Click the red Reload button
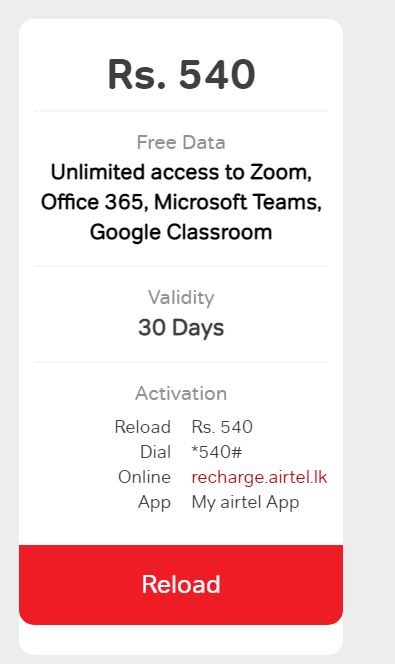395x664 pixels. 181,584
